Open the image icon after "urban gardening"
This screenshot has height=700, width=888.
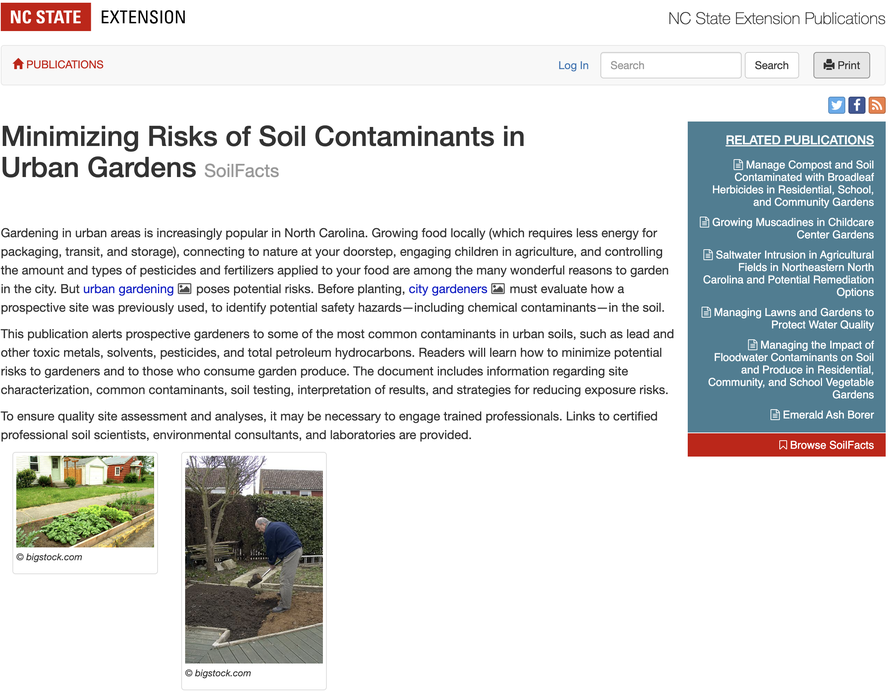point(185,289)
